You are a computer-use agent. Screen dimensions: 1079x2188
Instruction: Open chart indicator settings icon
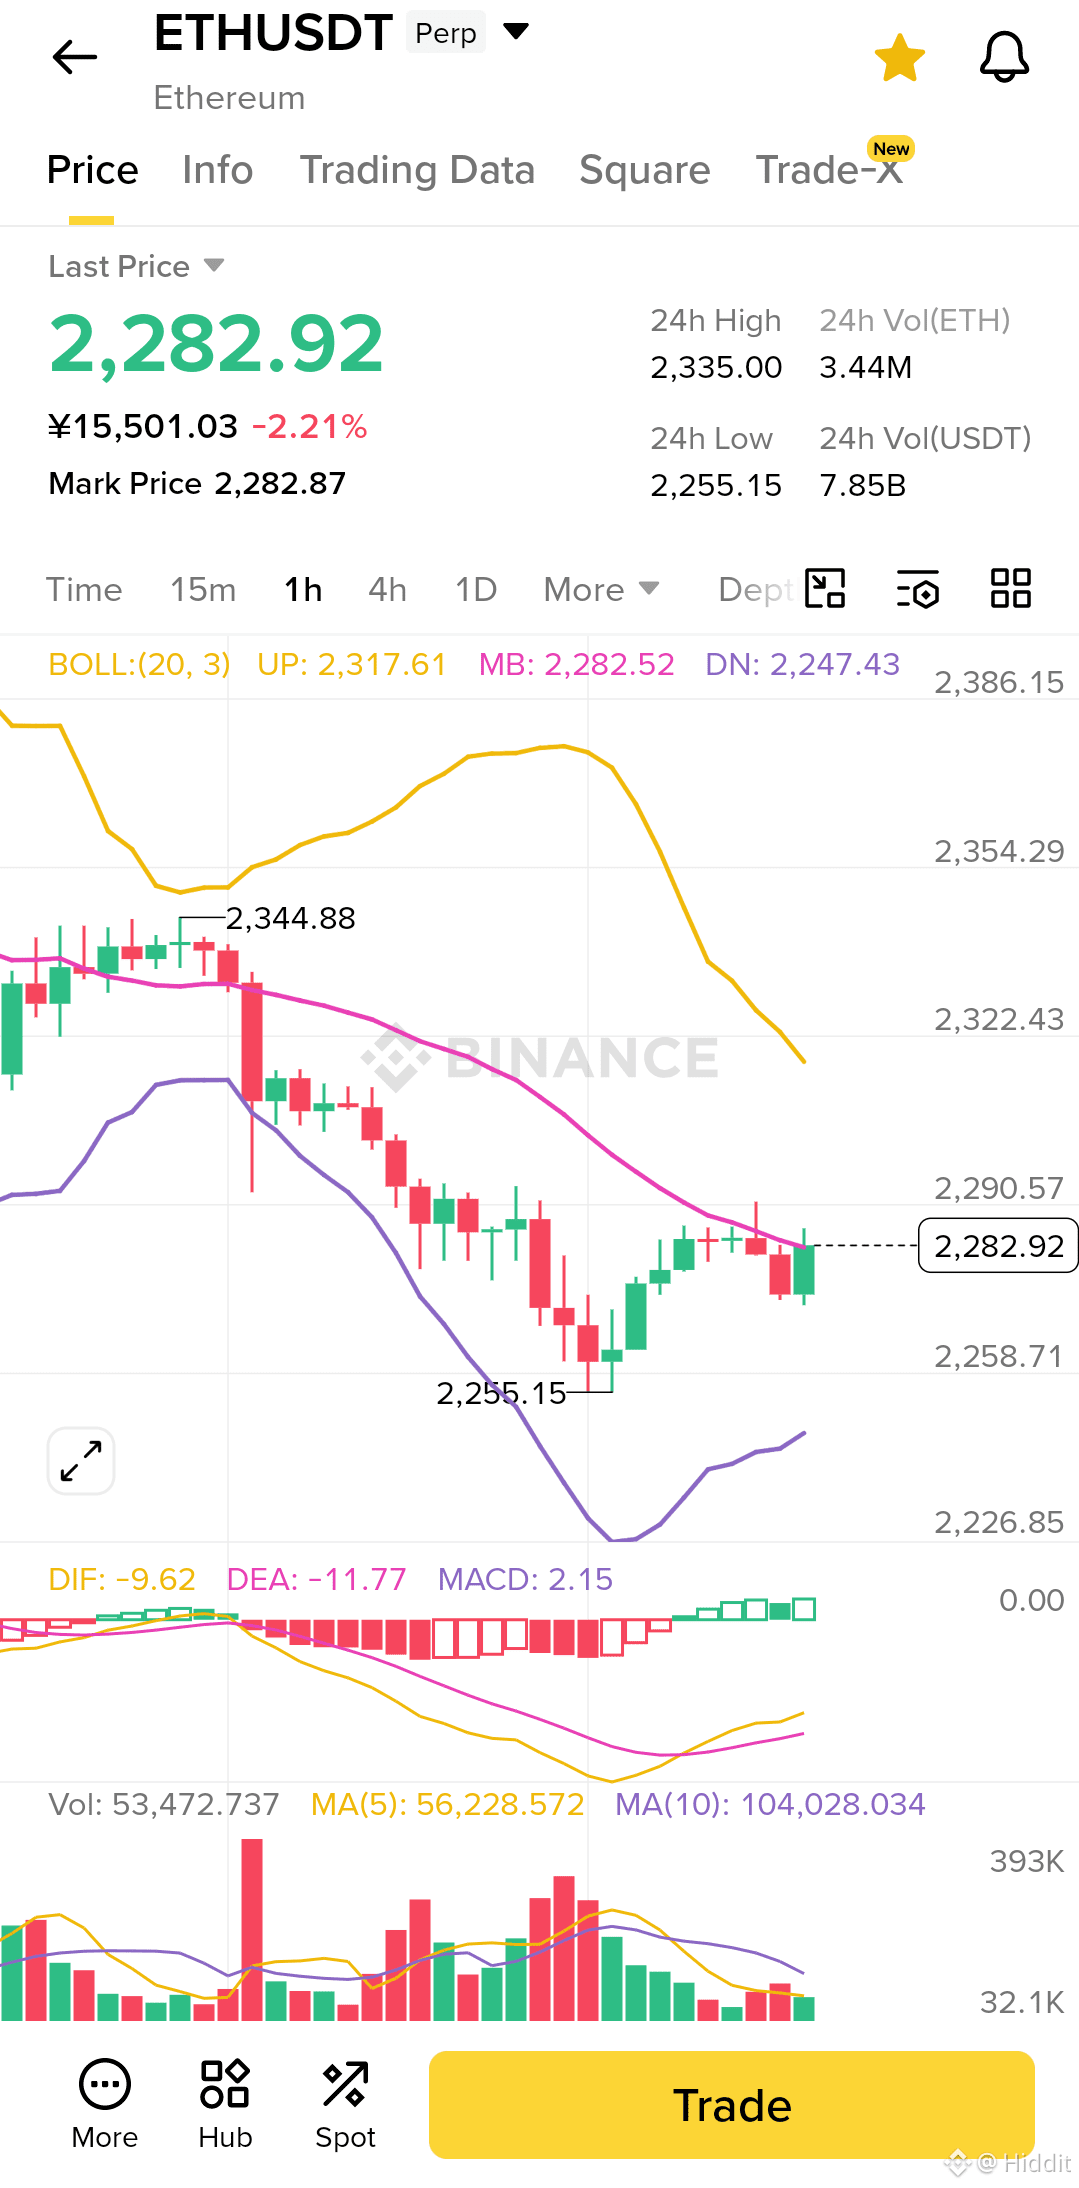(918, 588)
